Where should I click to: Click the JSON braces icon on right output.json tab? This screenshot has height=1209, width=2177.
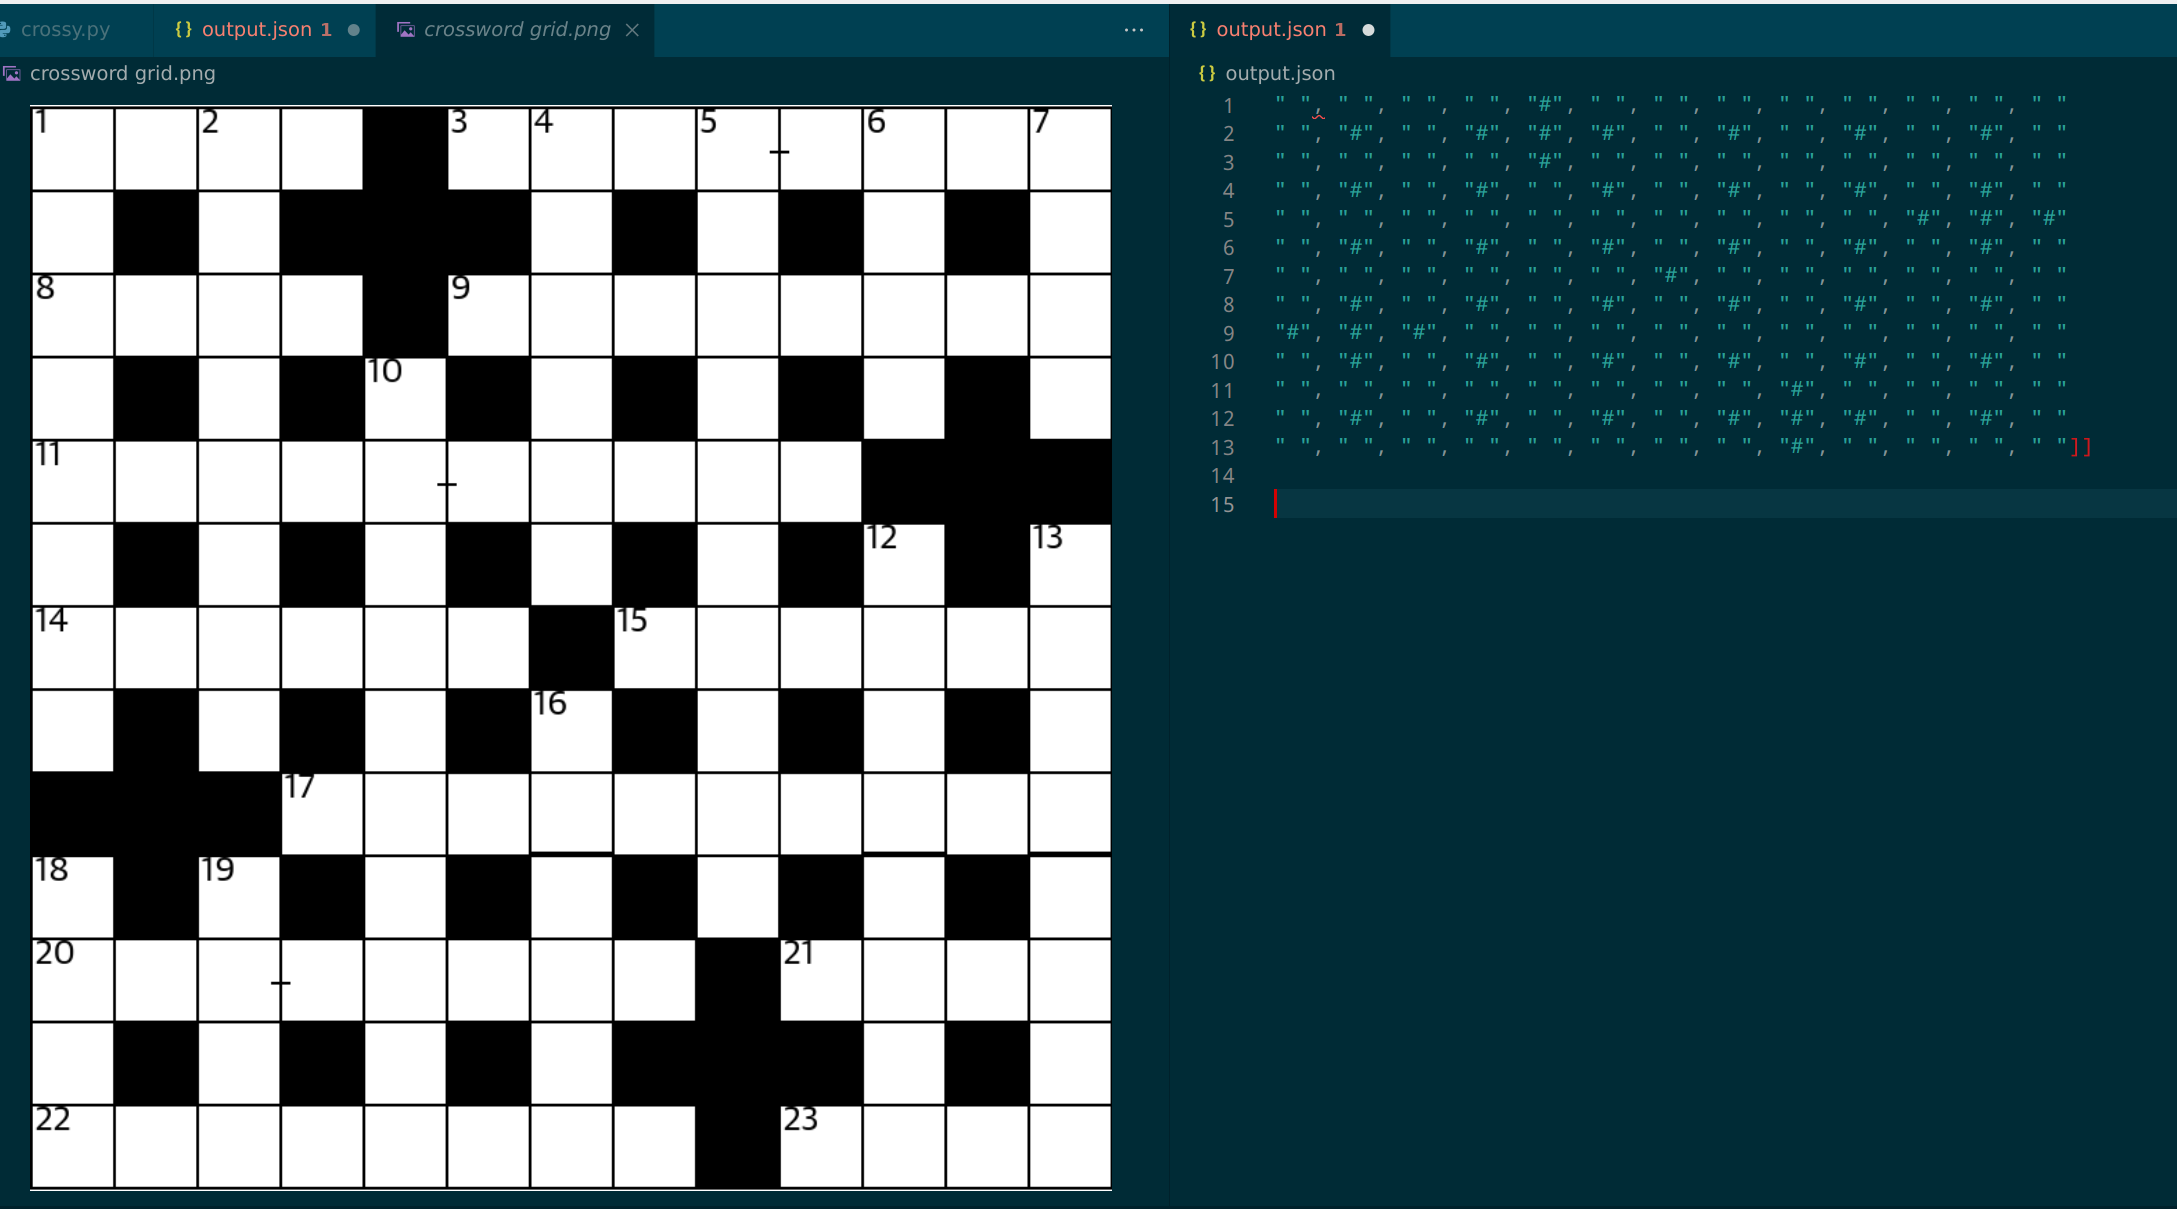pyautogui.click(x=1196, y=29)
